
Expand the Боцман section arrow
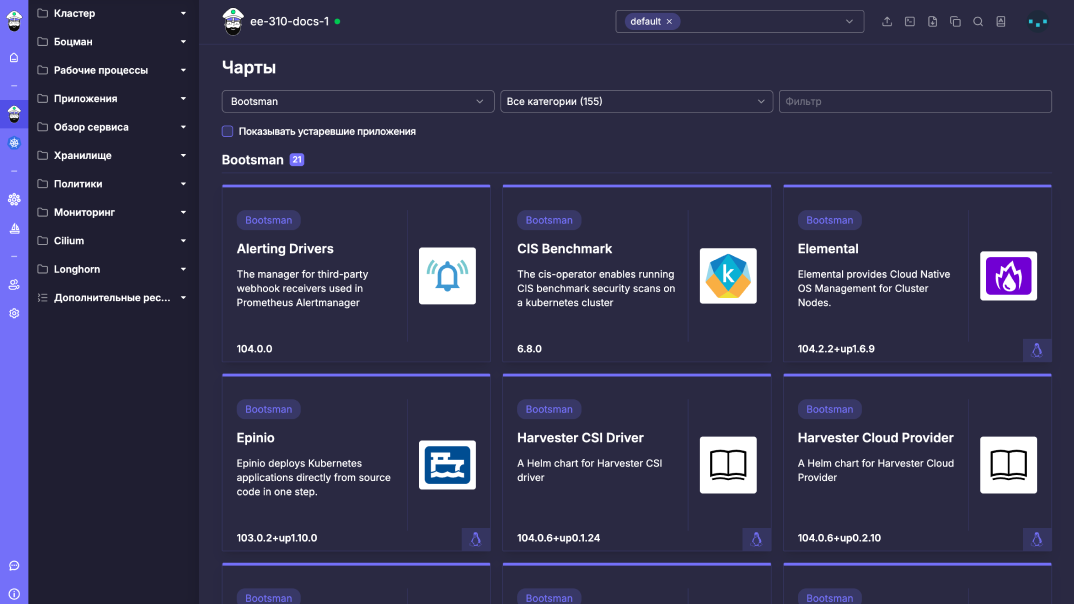point(183,42)
